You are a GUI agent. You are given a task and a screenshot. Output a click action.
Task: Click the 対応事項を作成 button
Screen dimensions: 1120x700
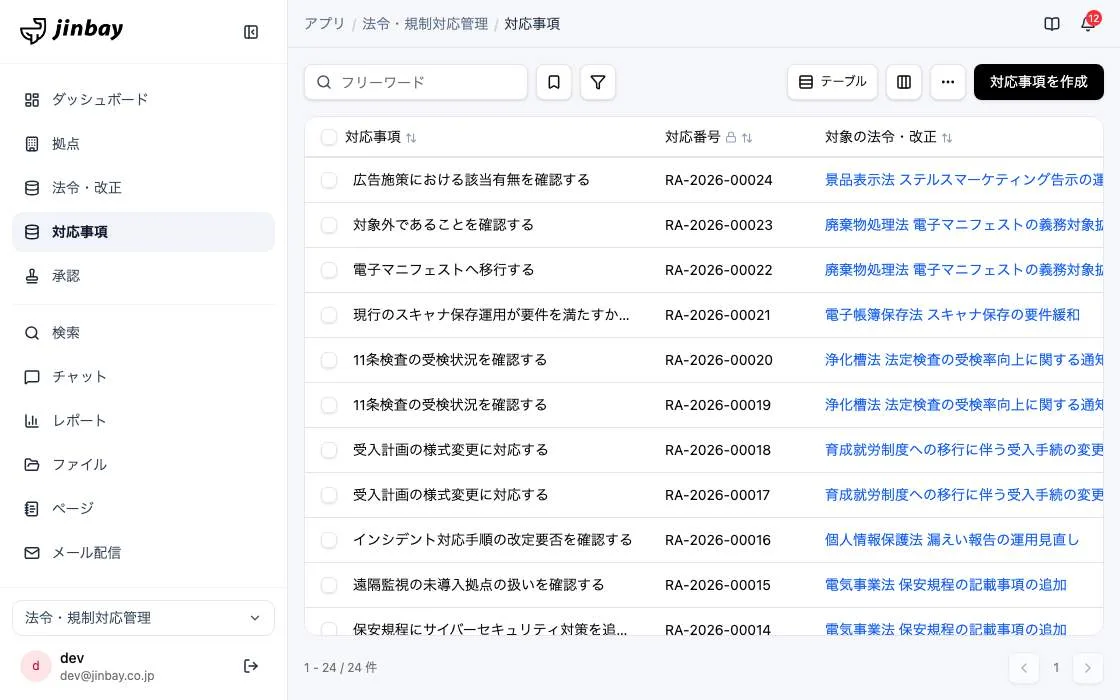[x=1039, y=82]
